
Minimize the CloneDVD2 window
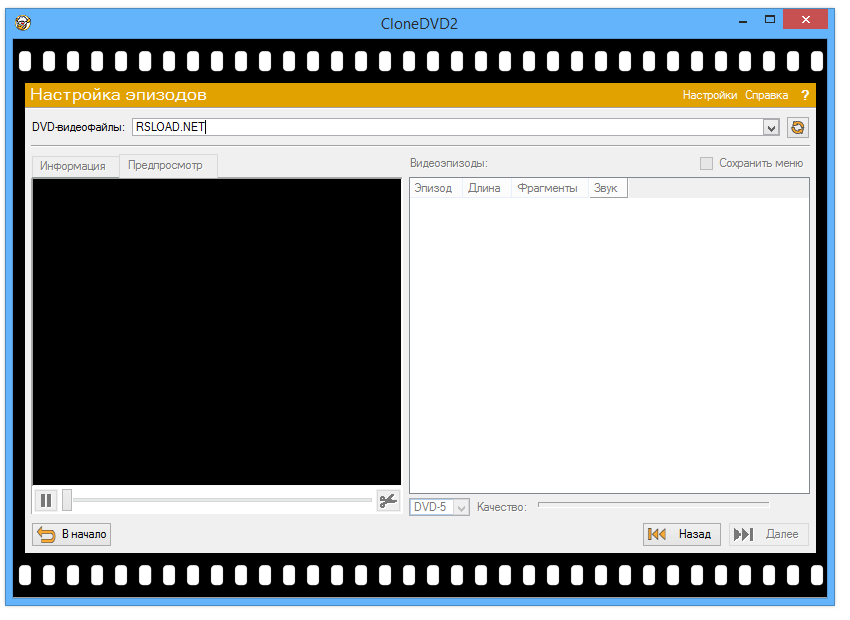(743, 21)
